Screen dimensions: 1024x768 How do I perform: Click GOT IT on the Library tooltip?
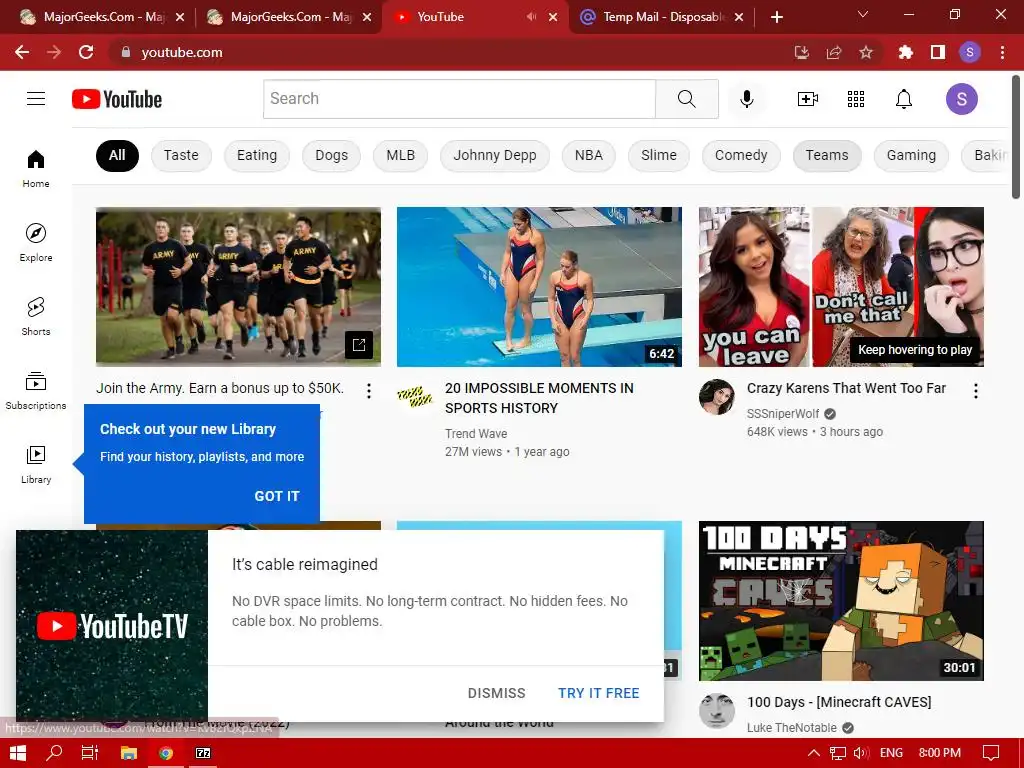(x=277, y=496)
